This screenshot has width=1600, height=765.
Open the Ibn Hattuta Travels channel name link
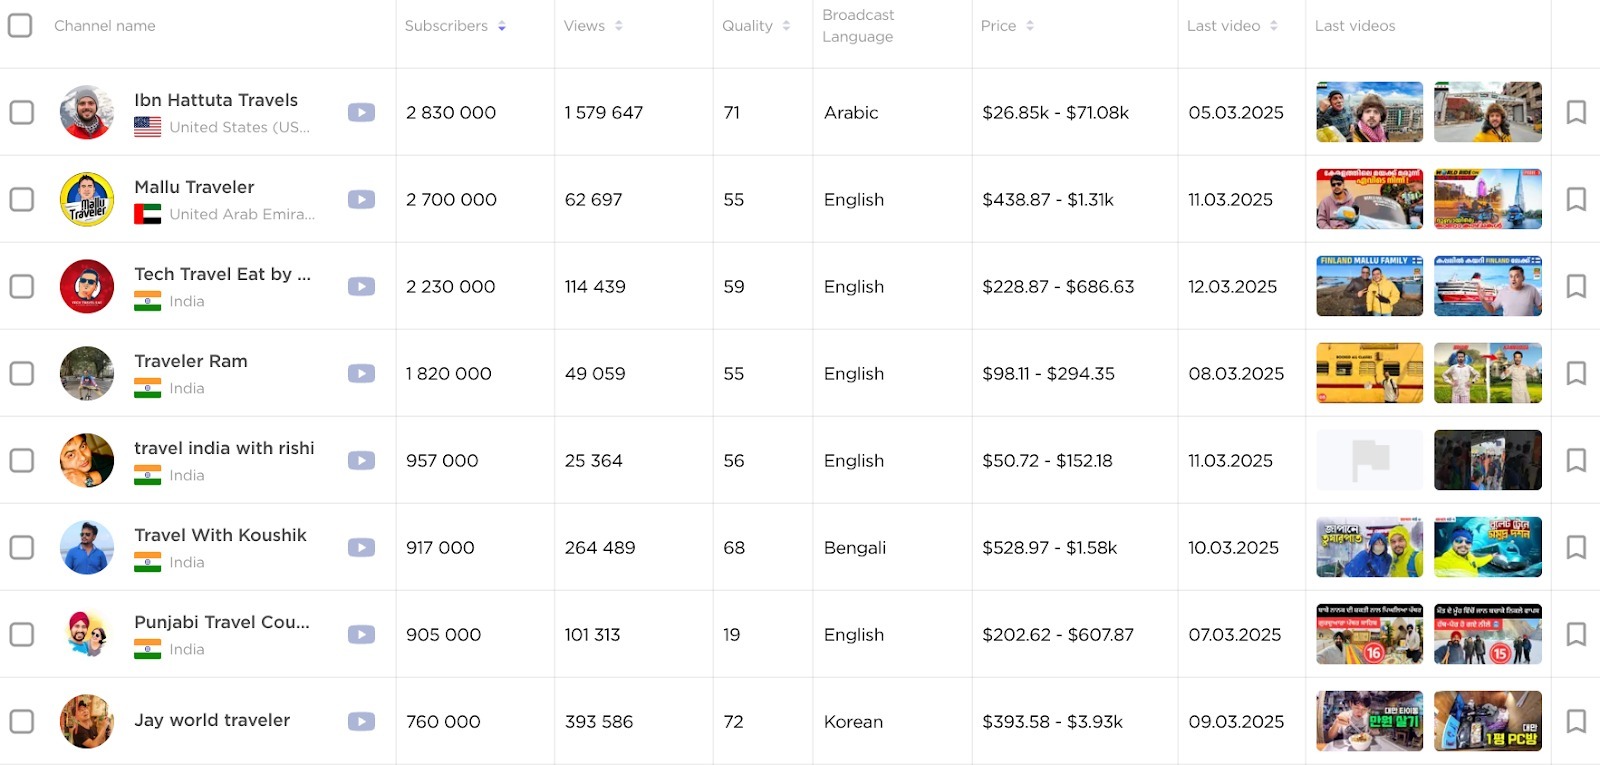click(216, 100)
